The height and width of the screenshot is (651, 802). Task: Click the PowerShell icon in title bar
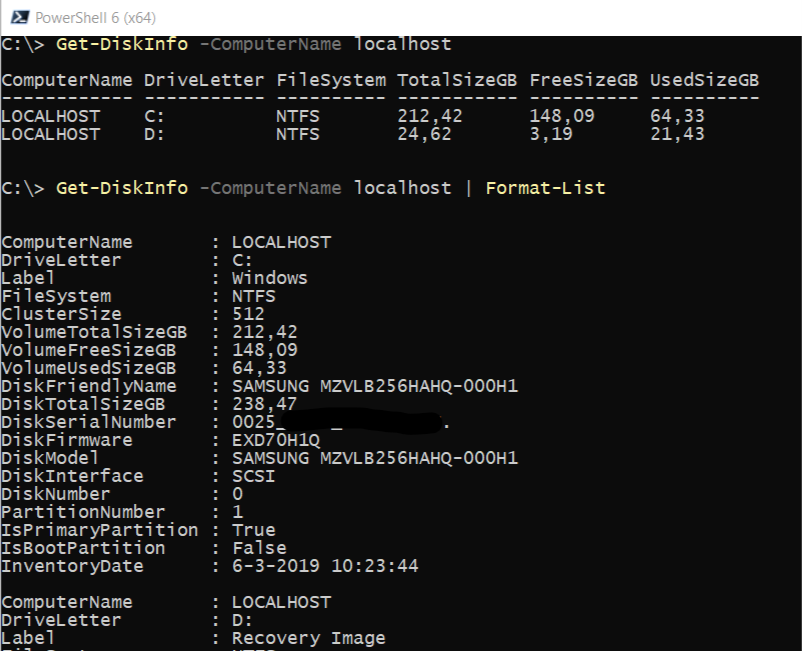(x=16, y=17)
